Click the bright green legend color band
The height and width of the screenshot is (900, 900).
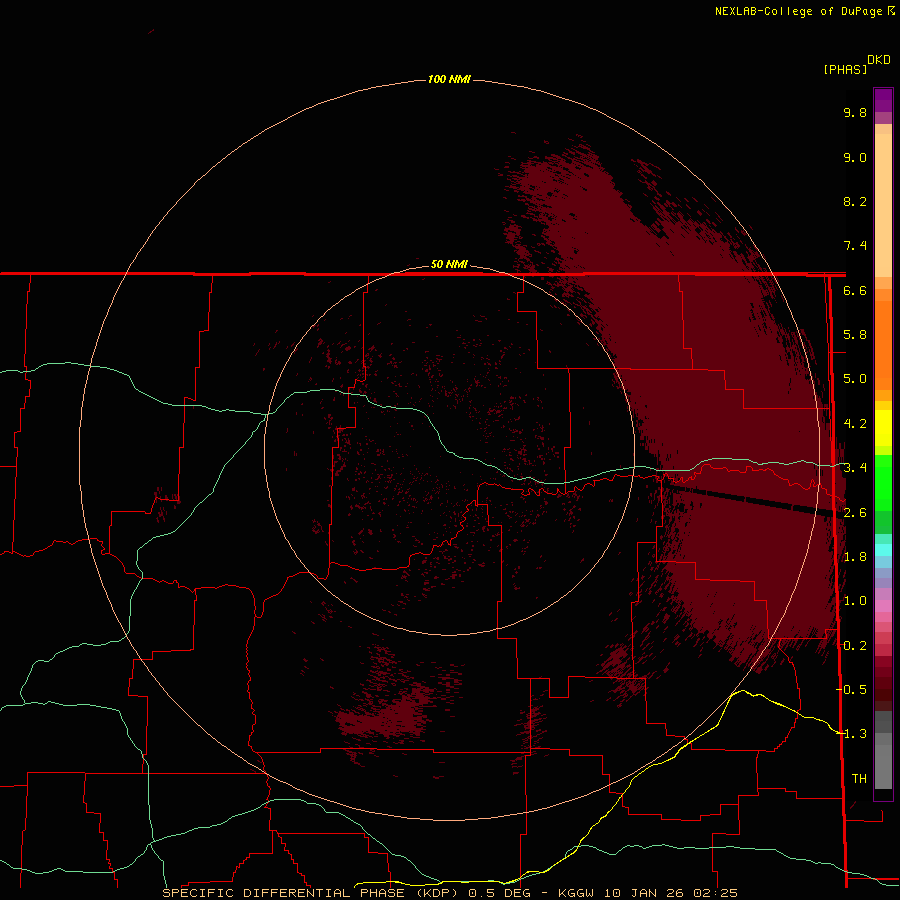[883, 482]
